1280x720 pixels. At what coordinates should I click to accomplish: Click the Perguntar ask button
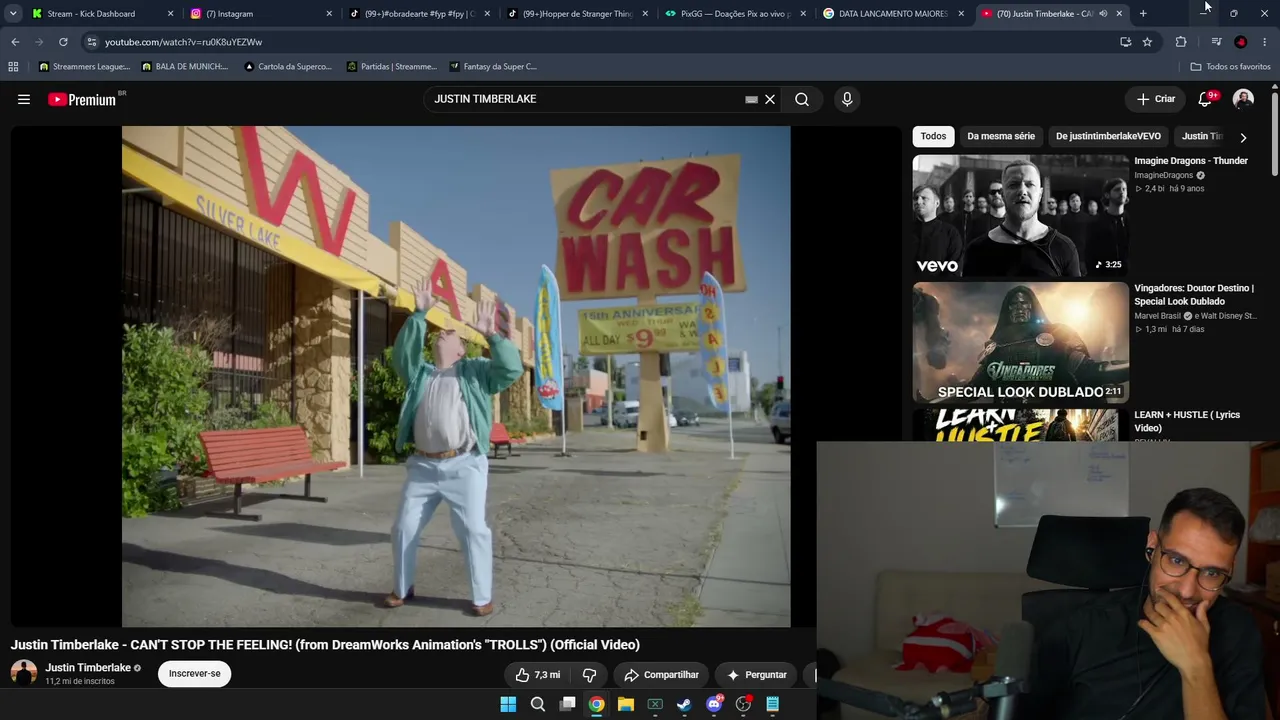(x=757, y=675)
